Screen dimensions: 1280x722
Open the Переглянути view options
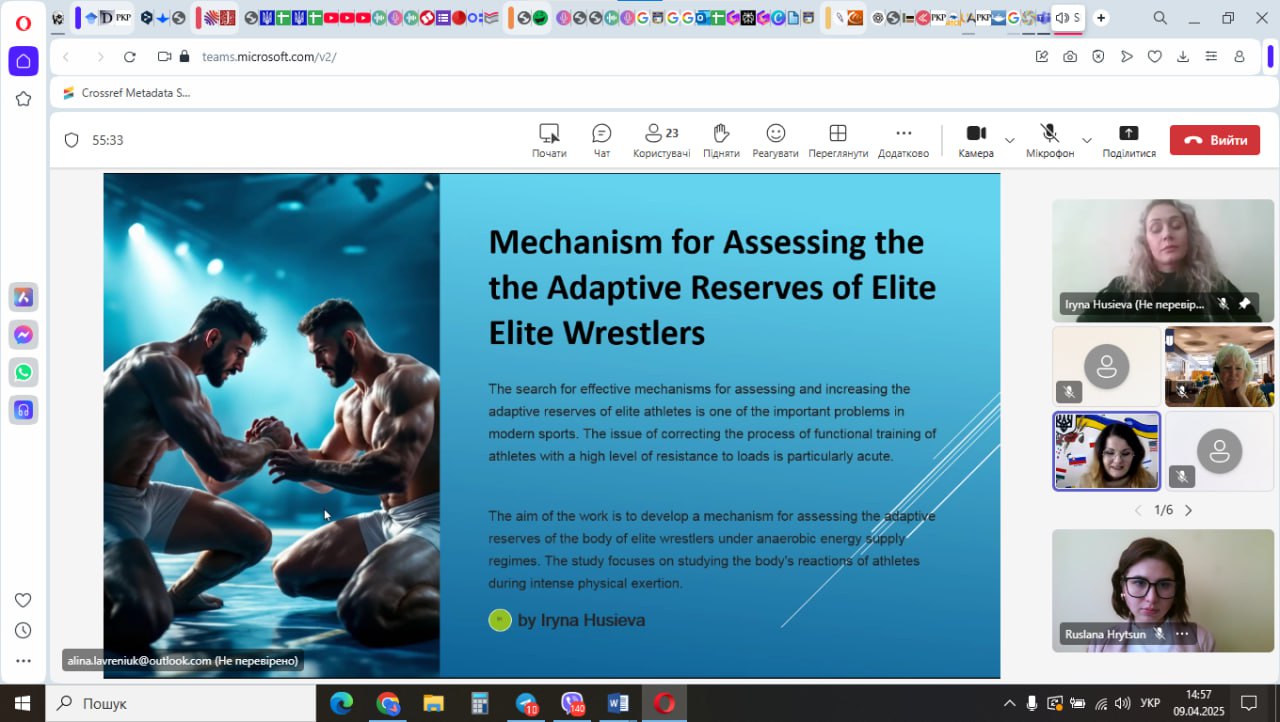click(x=838, y=140)
